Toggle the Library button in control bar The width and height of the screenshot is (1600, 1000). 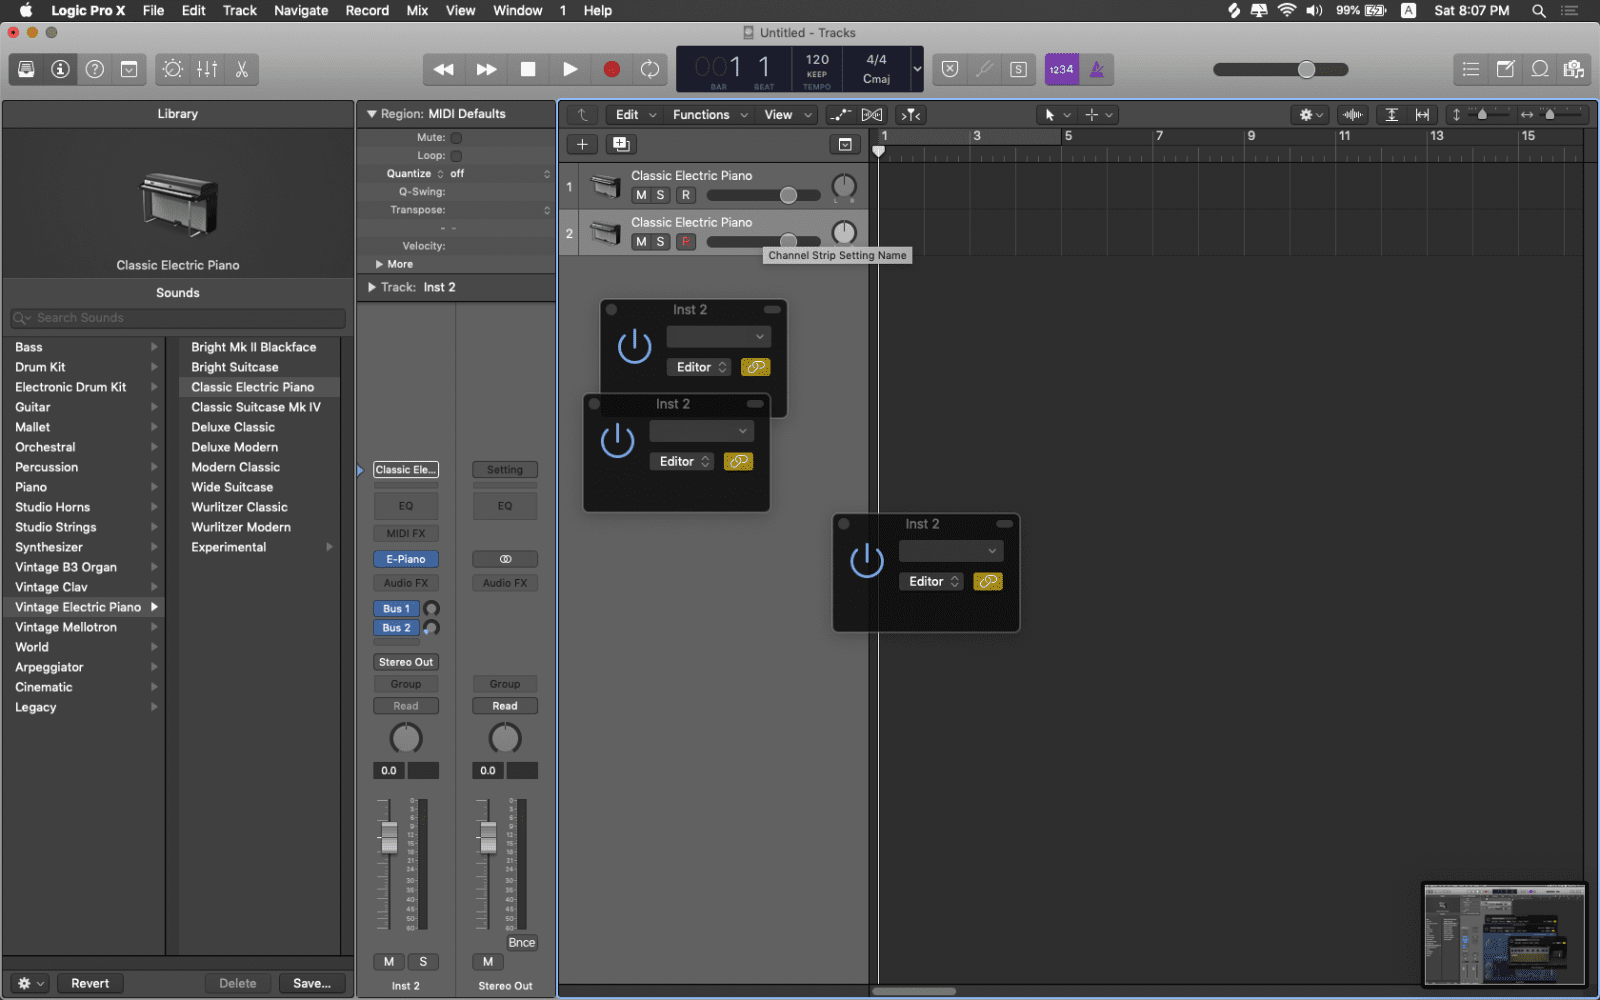pyautogui.click(x=27, y=69)
